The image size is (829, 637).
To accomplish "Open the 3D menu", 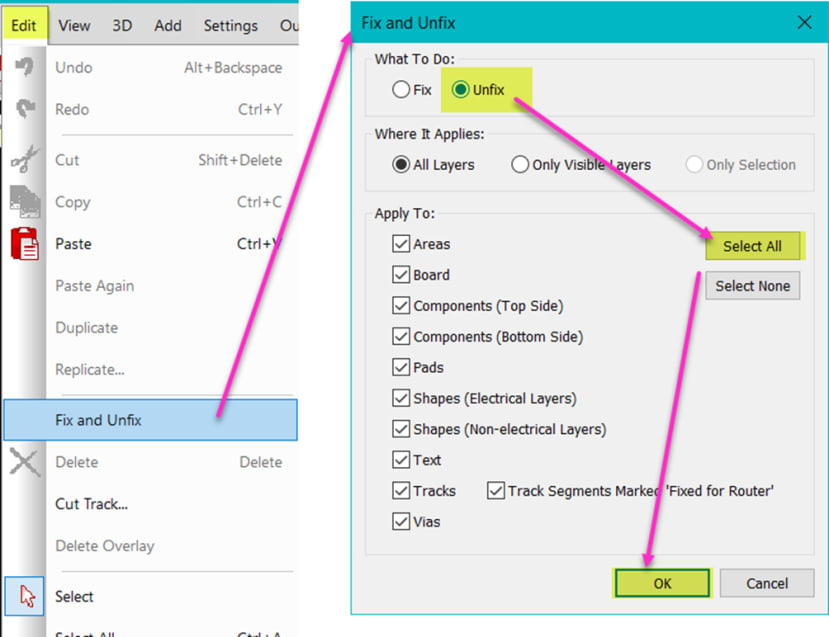I will pyautogui.click(x=122, y=25).
